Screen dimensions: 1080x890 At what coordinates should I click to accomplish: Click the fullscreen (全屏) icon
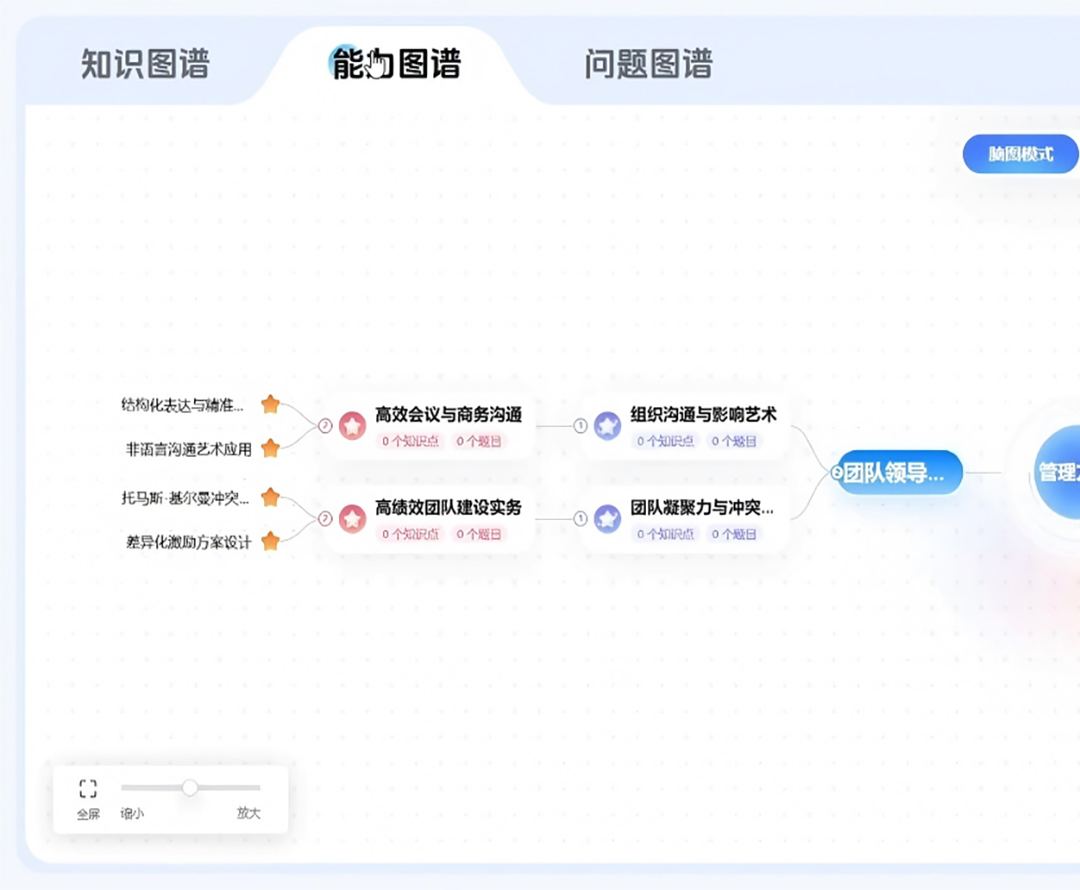click(88, 789)
